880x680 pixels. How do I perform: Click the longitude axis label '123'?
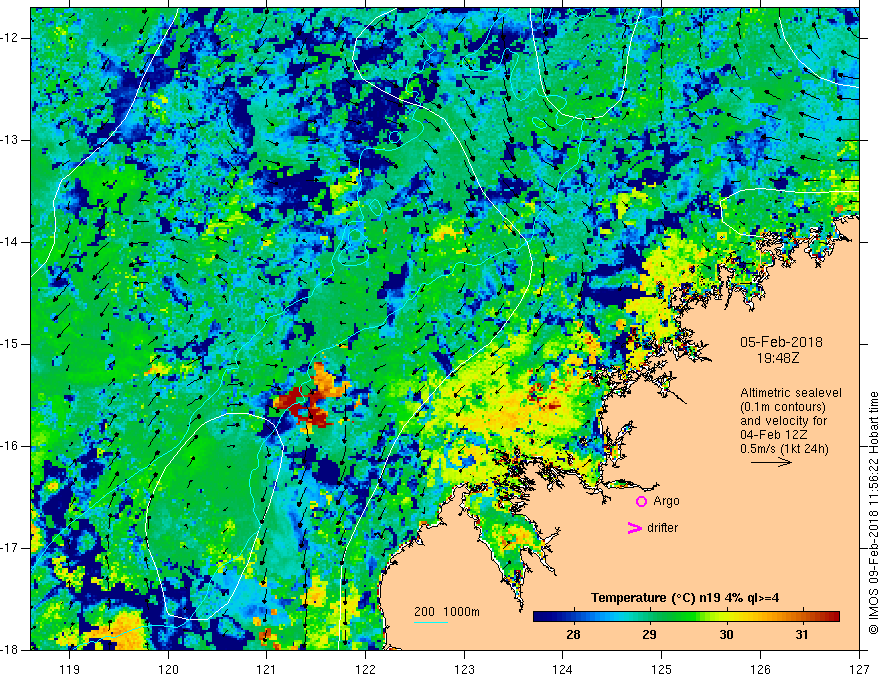[x=464, y=669]
